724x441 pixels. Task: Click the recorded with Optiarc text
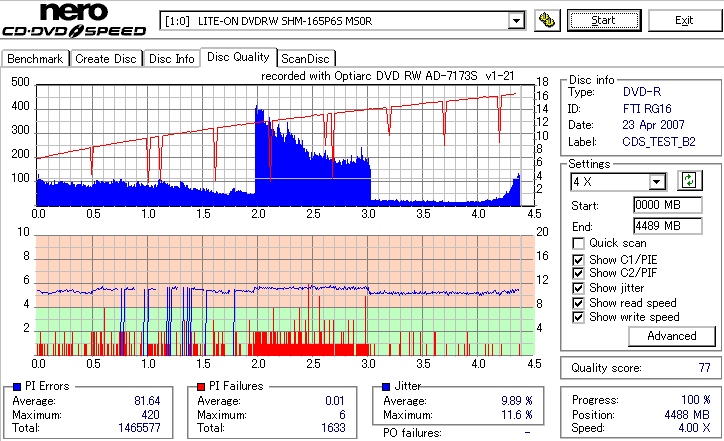(387, 76)
